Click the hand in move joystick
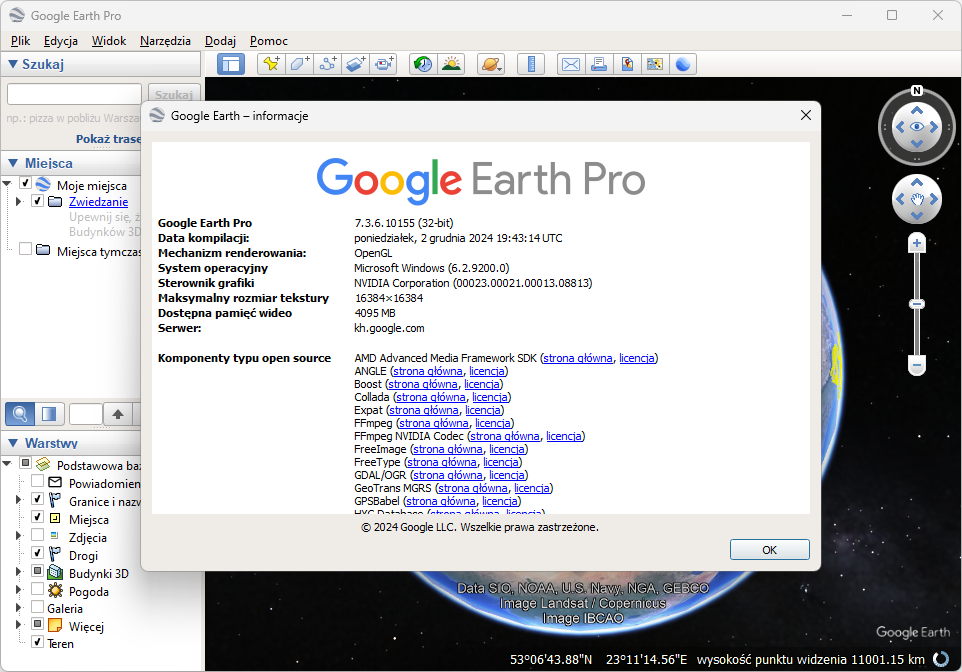The height and width of the screenshot is (672, 962). (917, 199)
